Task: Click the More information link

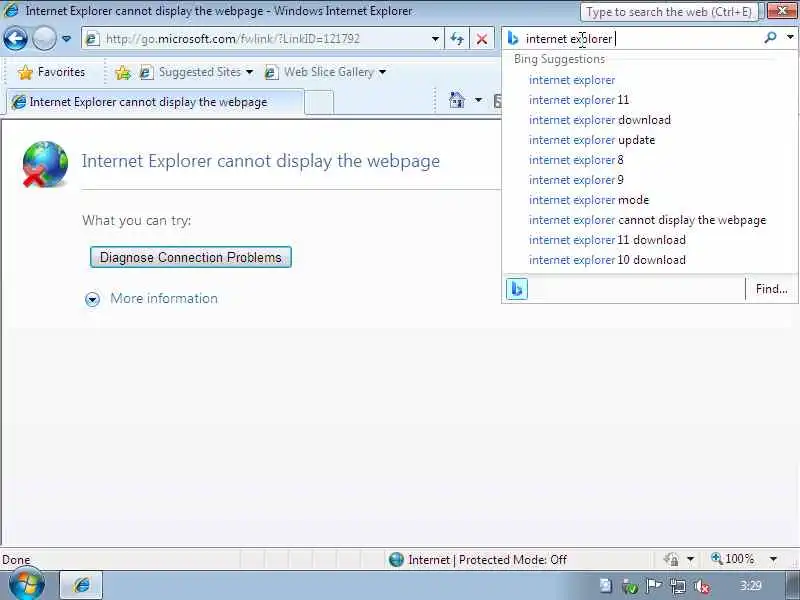Action: tap(164, 298)
